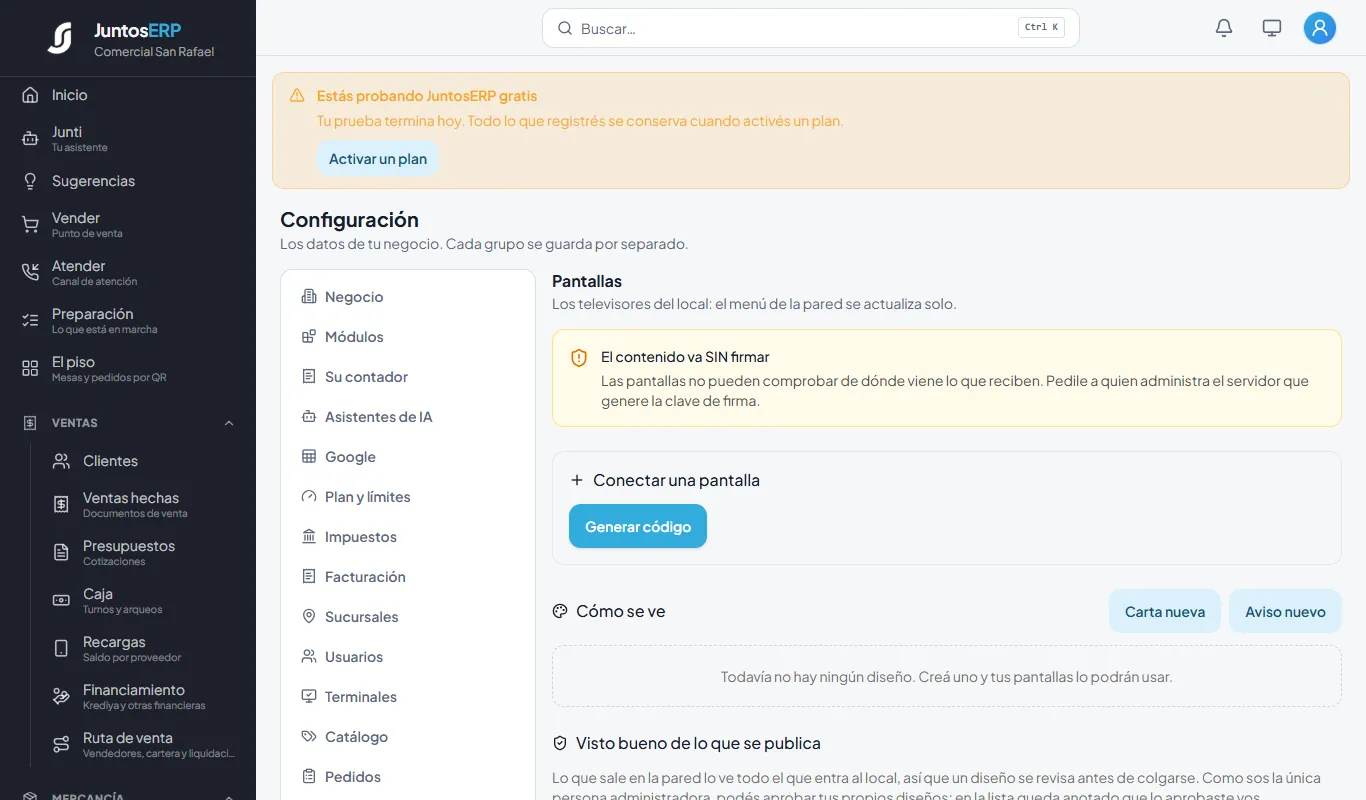Select Google in configuration list
The width and height of the screenshot is (1366, 800).
pyautogui.click(x=408, y=457)
